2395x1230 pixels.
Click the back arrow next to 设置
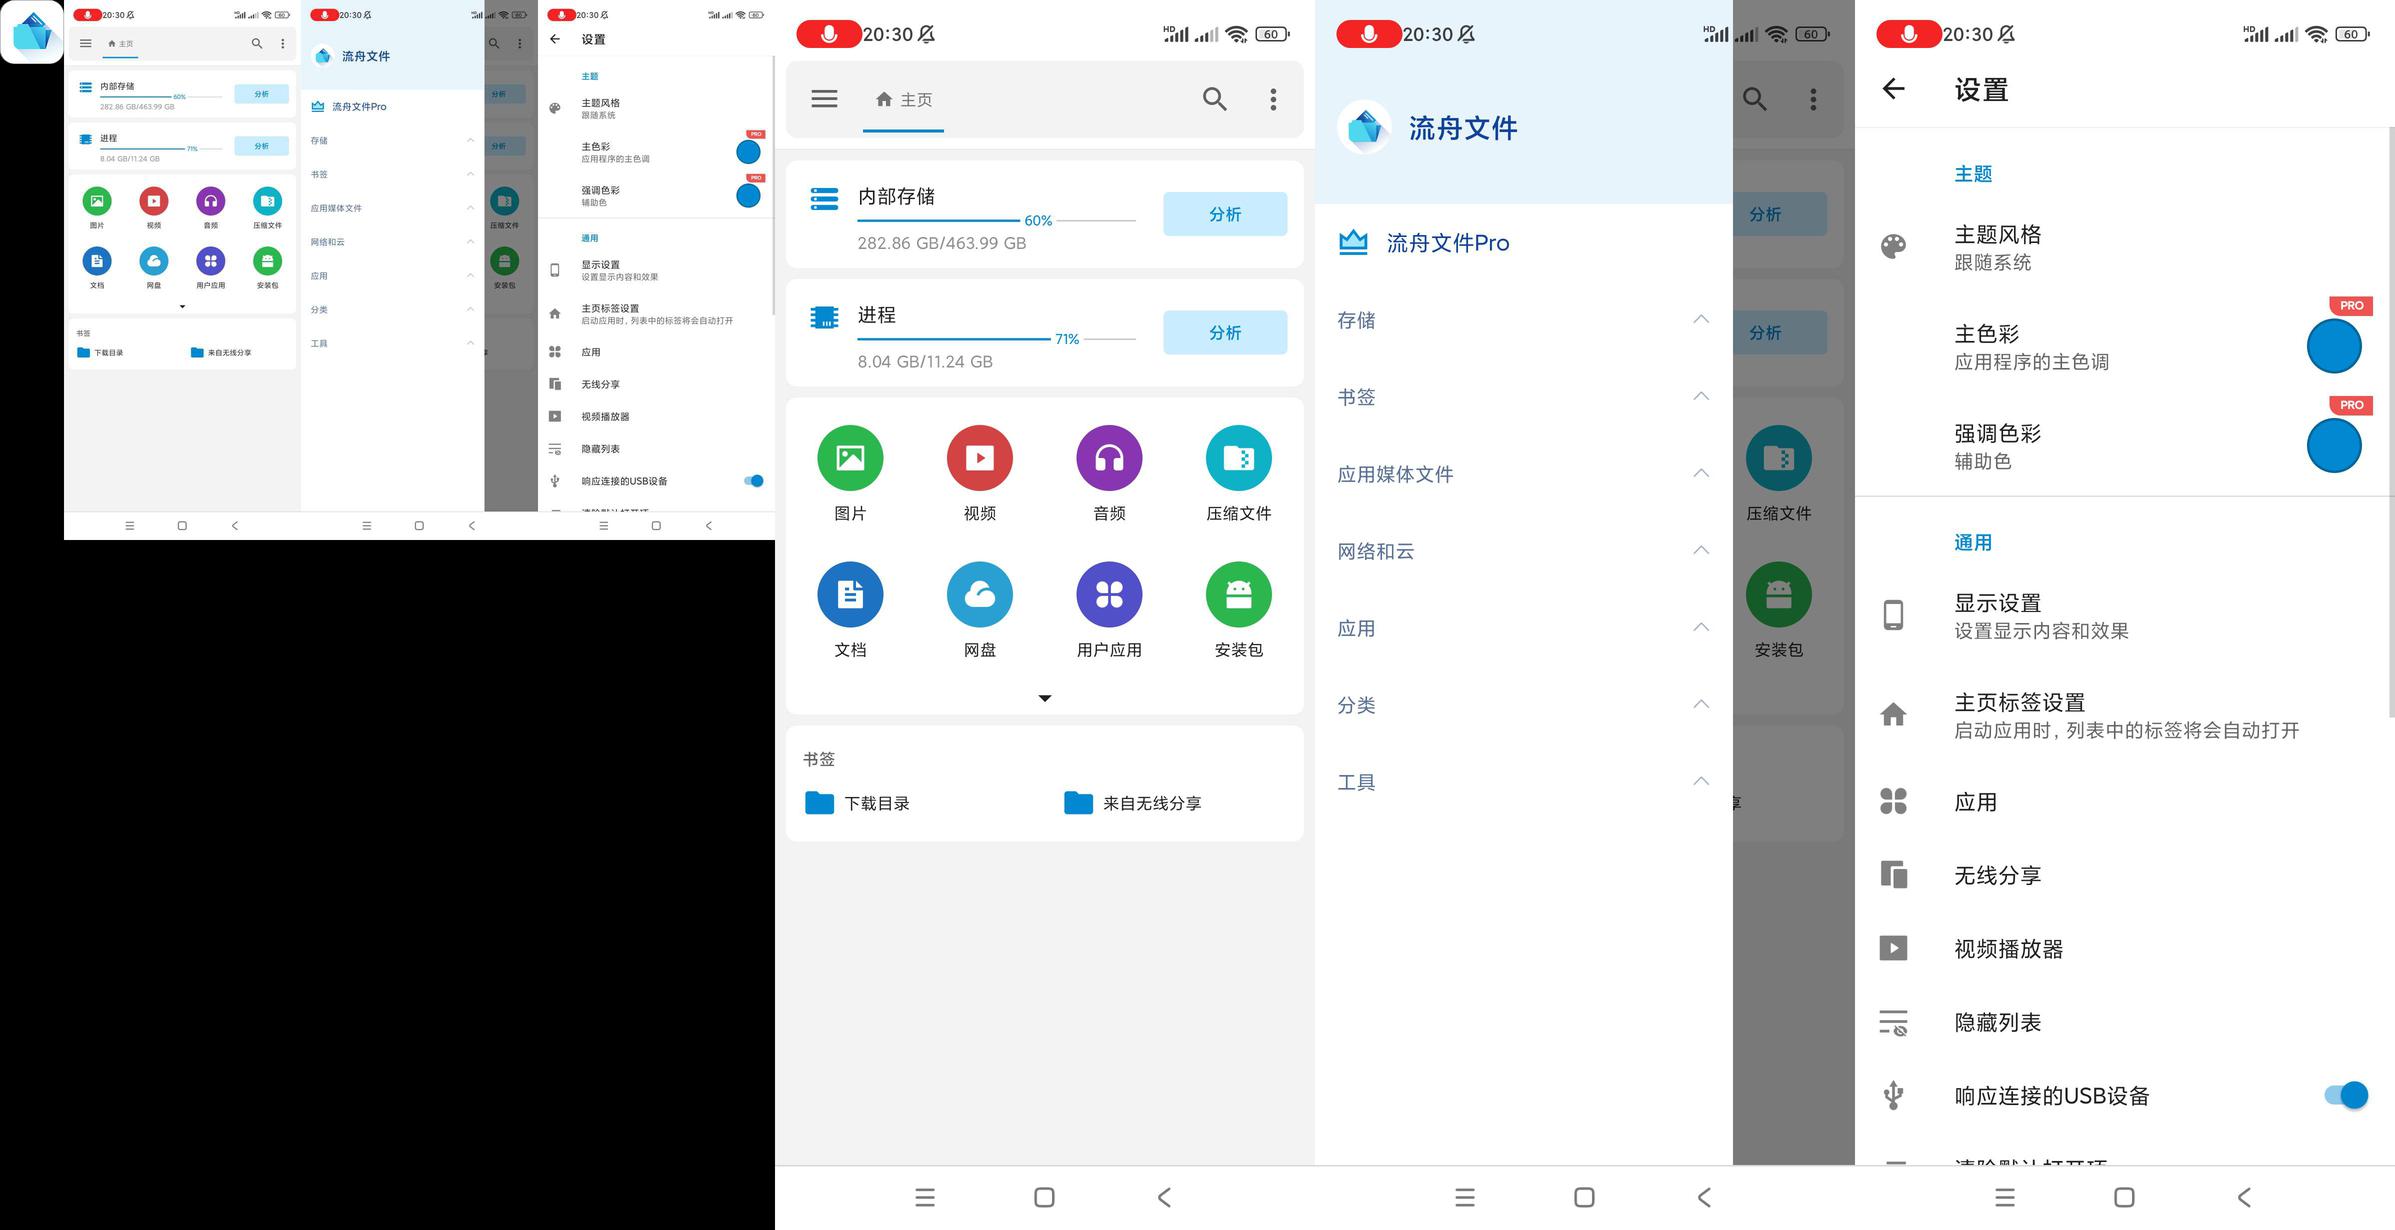click(x=1893, y=89)
